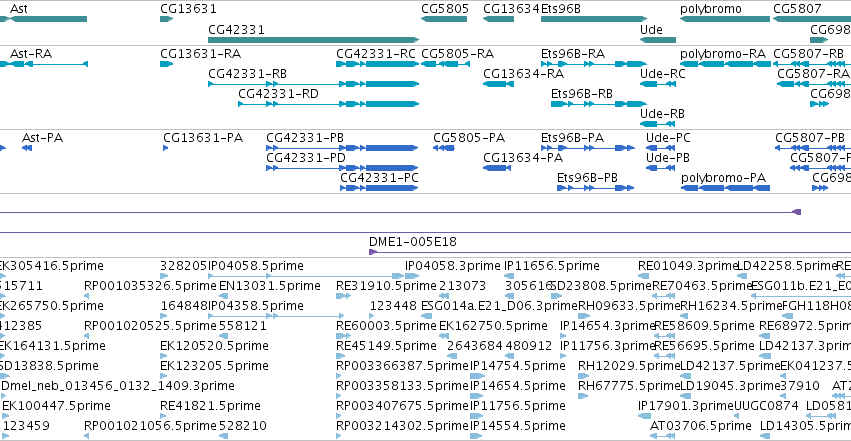Select Dmel_neb_013456_0132_1409.3prime feature
This screenshot has width=851, height=441.
point(3,397)
